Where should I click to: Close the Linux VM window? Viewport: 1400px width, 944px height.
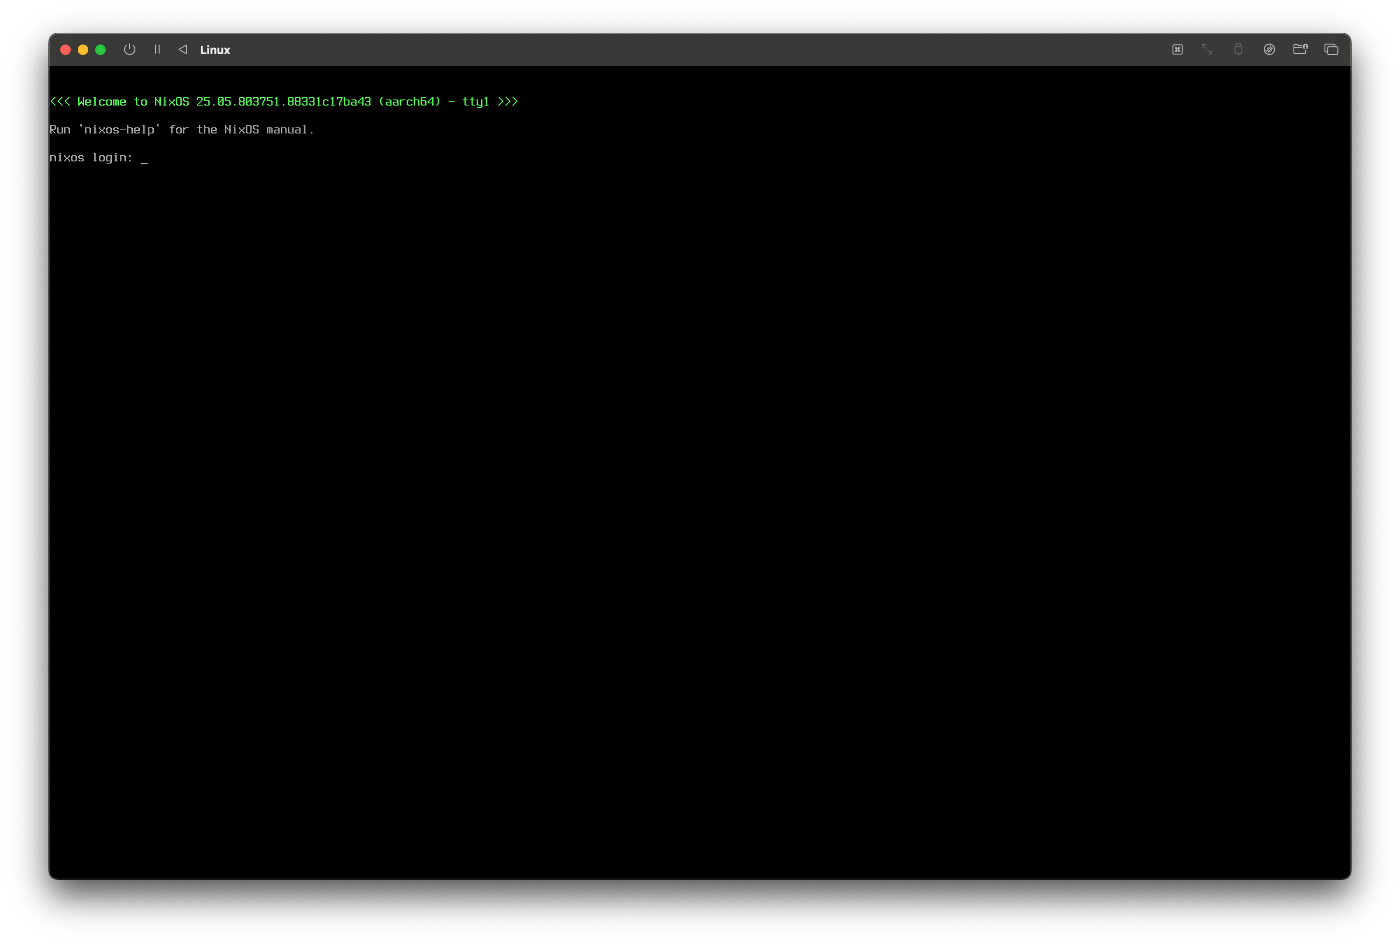tap(66, 49)
